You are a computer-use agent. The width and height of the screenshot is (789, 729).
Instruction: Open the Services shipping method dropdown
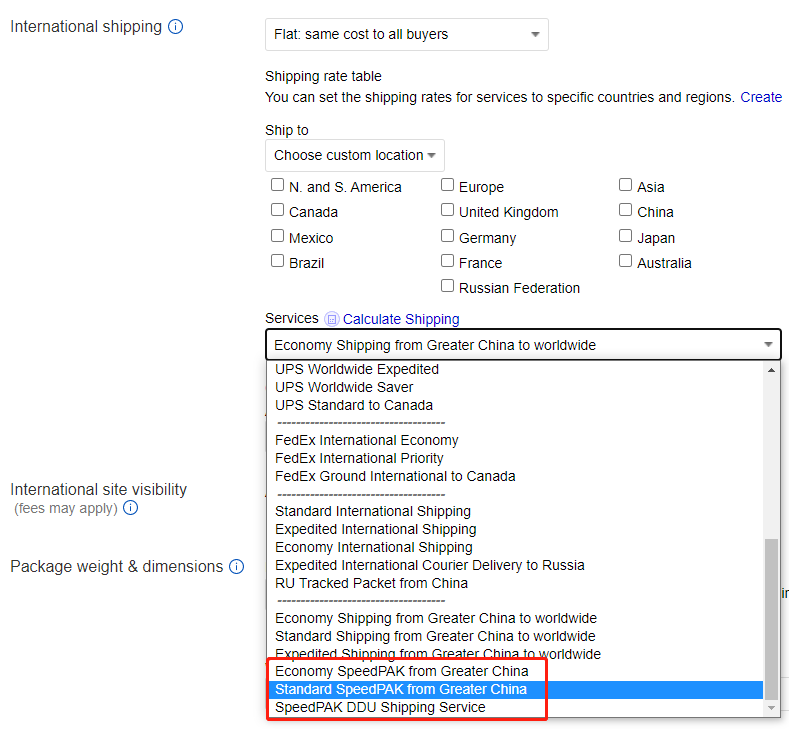[523, 345]
